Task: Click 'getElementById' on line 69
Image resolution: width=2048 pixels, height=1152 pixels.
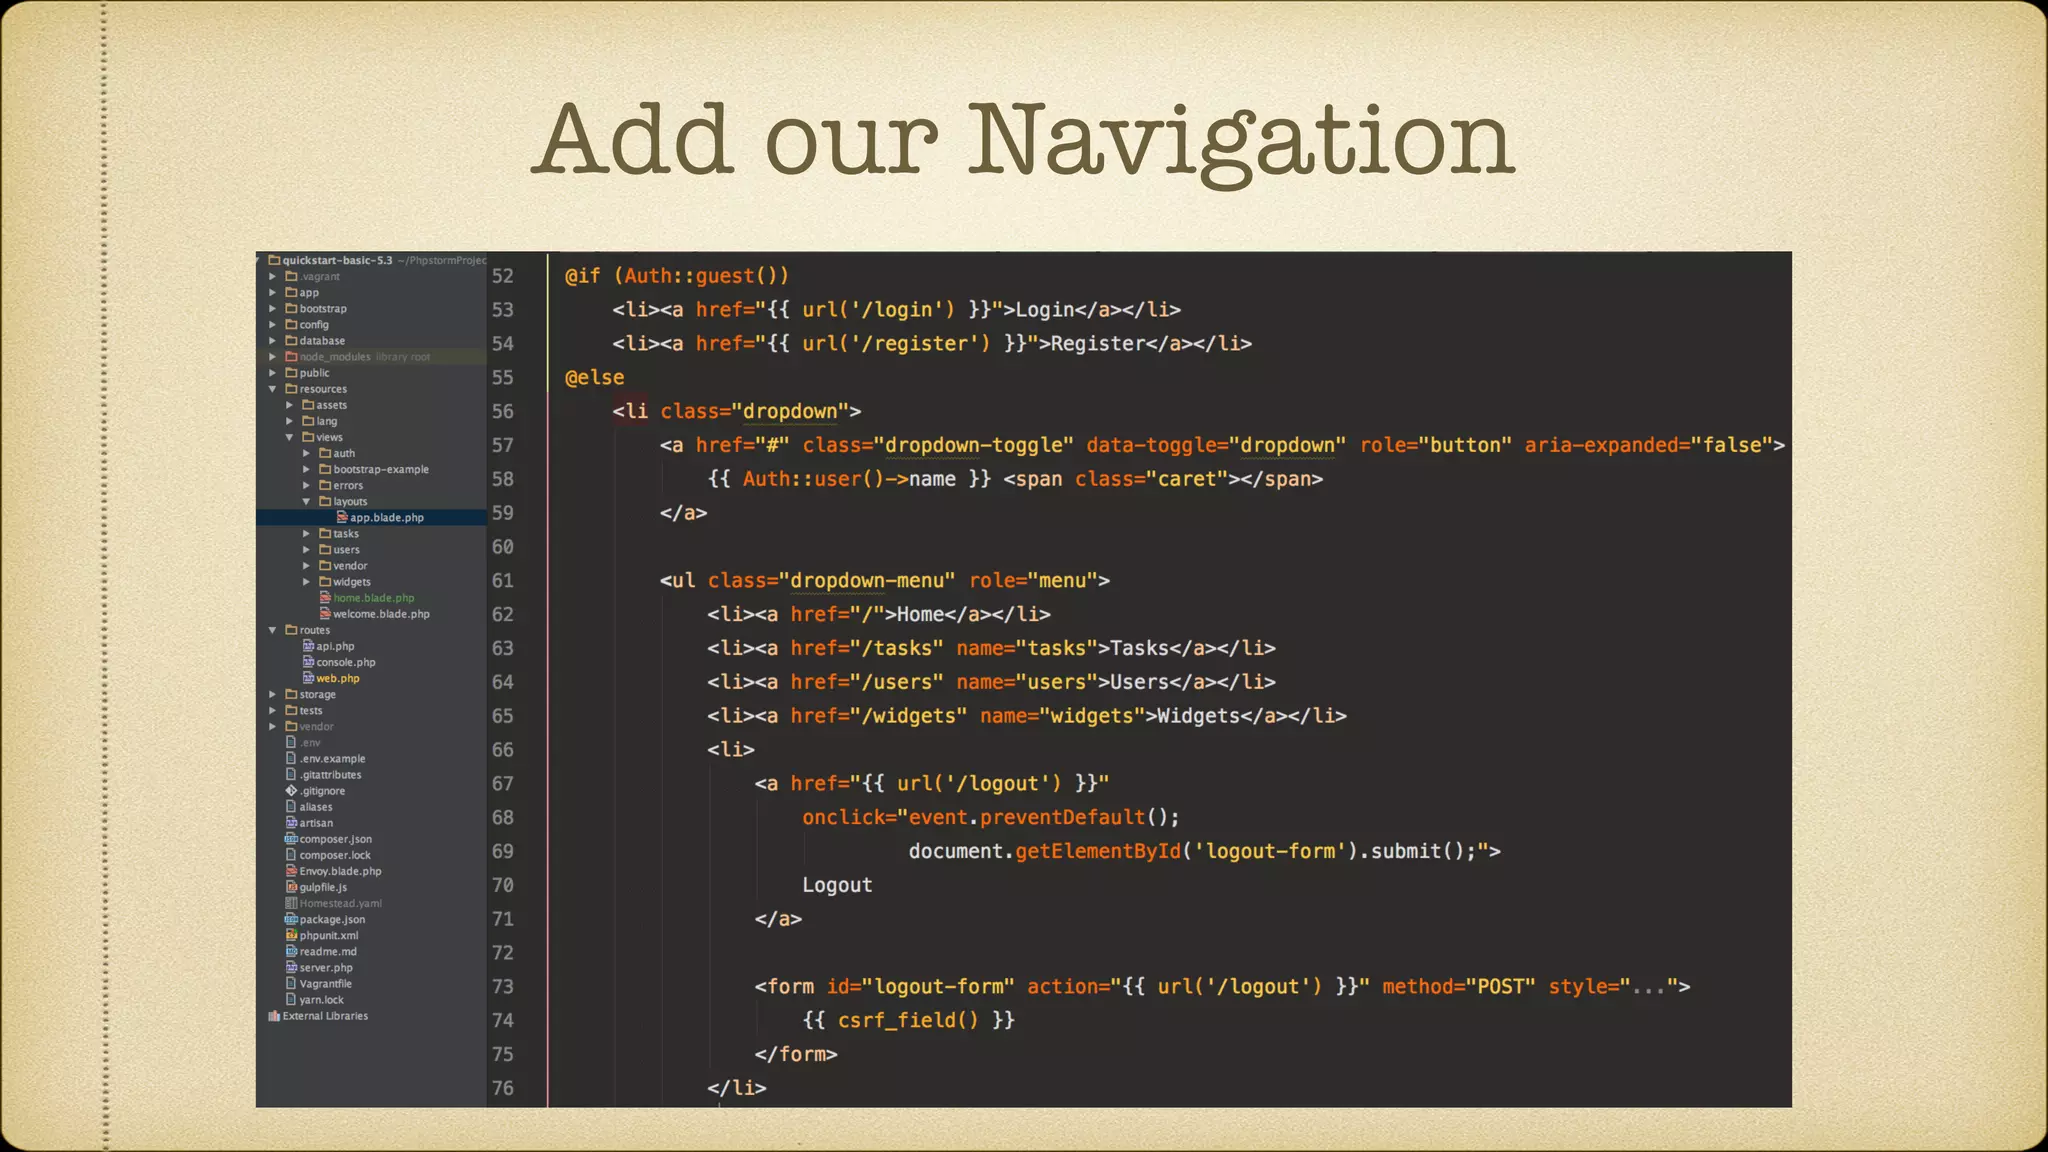Action: pos(1098,851)
